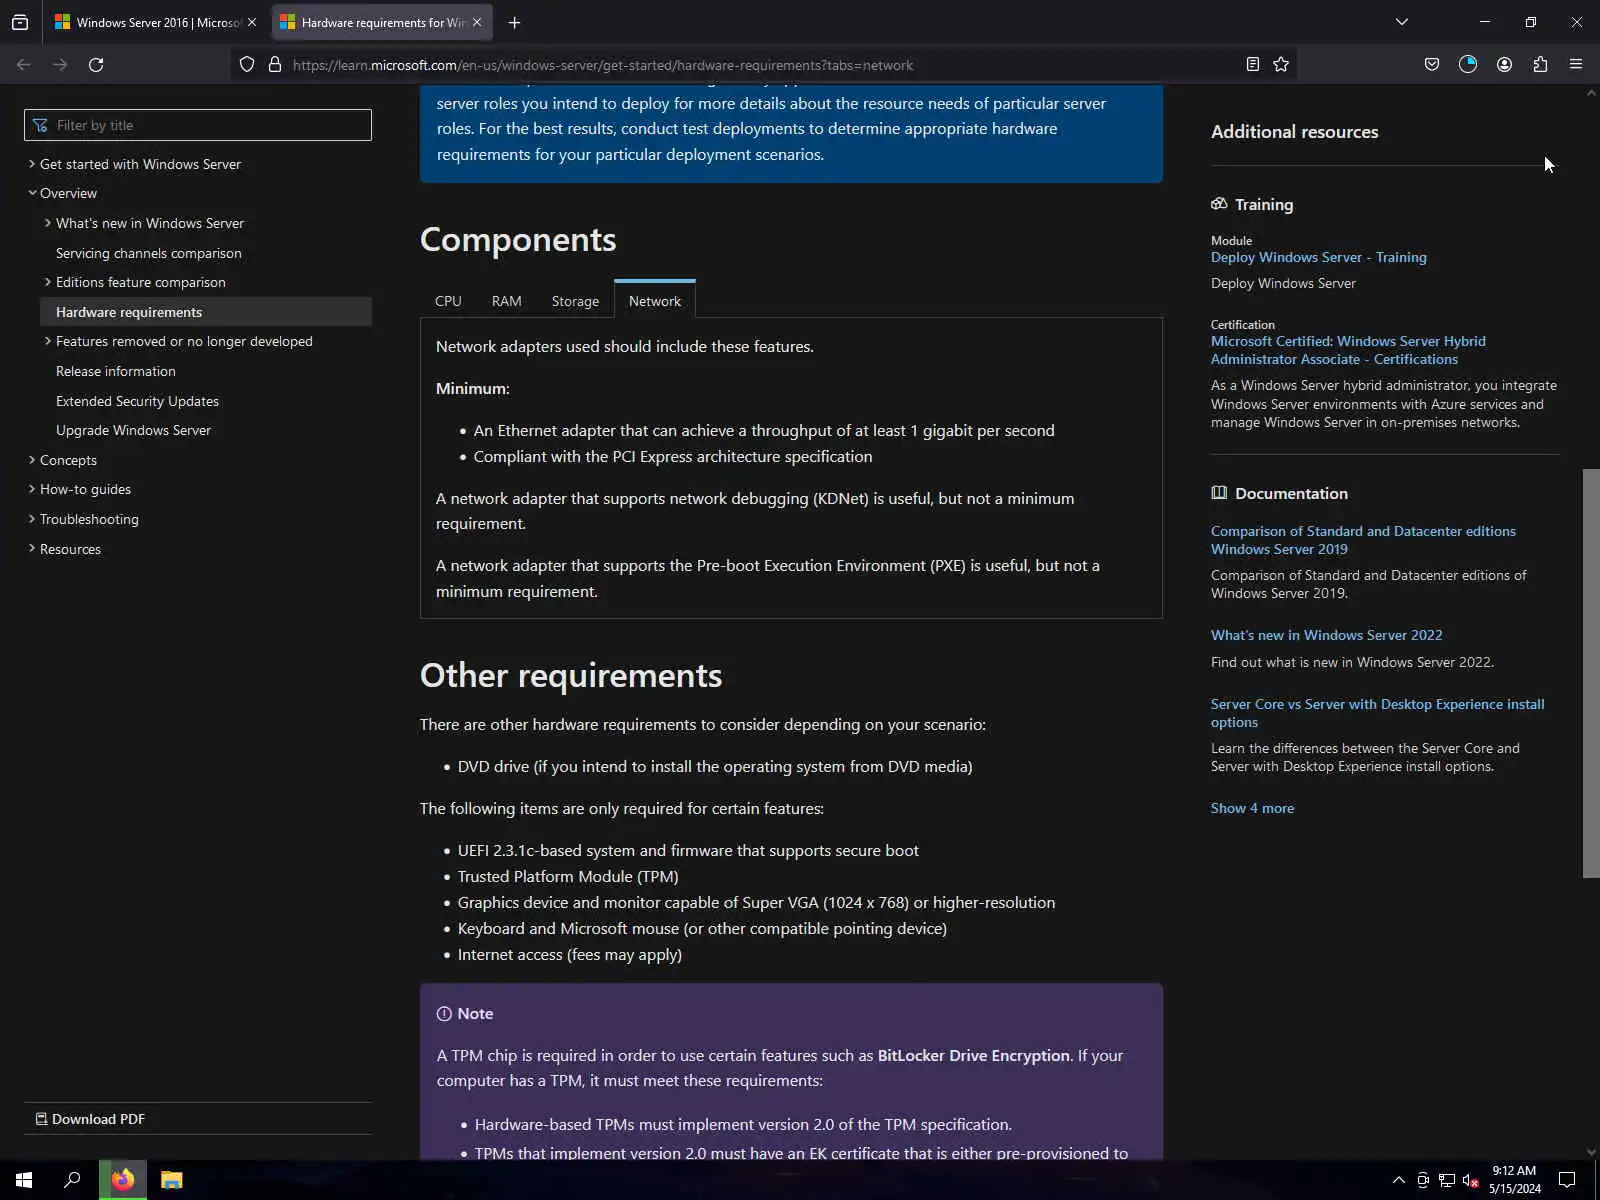This screenshot has height=1200, width=1600.
Task: Toggle Reader View for this page
Action: (x=1252, y=65)
